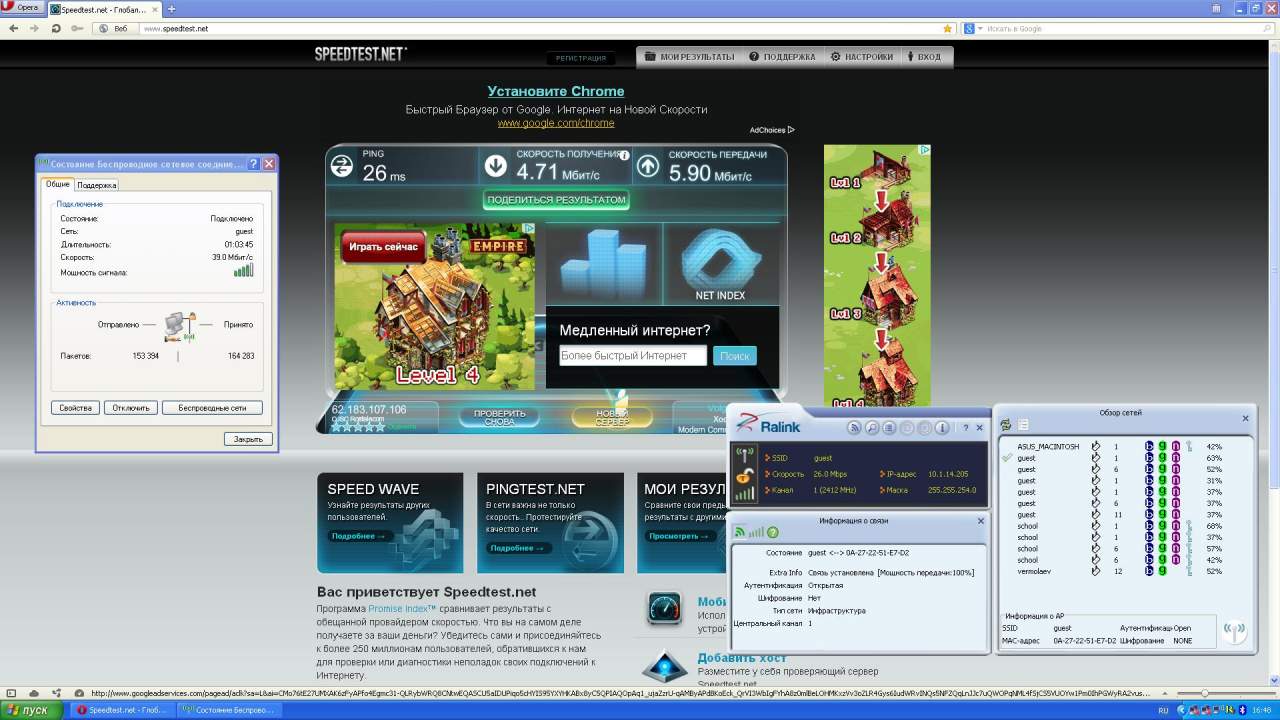Select the guest network on channel 11

tap(1125, 514)
